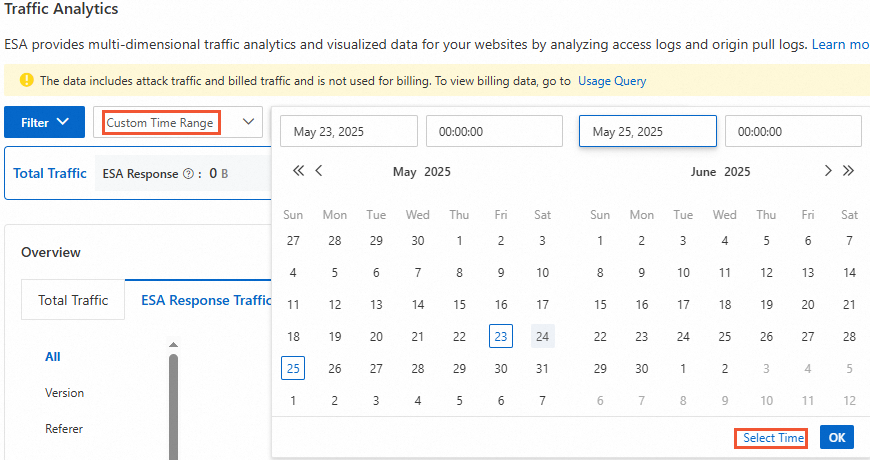Click the previous year double-chevron icon
The width and height of the screenshot is (870, 460).
298,171
